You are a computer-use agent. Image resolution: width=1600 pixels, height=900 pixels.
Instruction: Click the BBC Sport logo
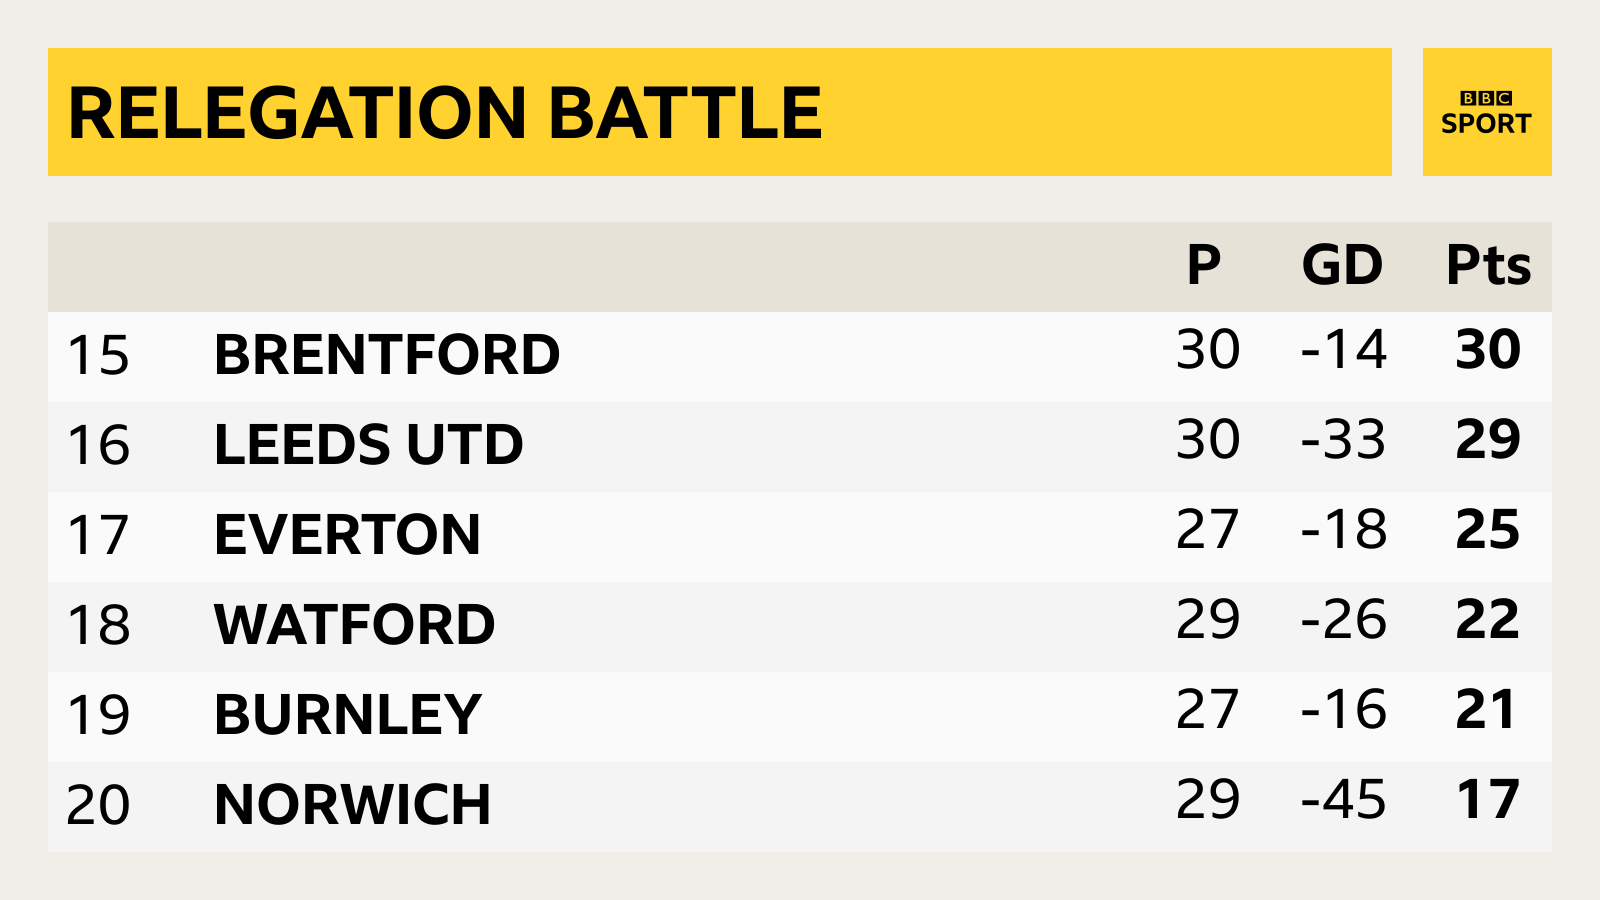pos(1486,112)
